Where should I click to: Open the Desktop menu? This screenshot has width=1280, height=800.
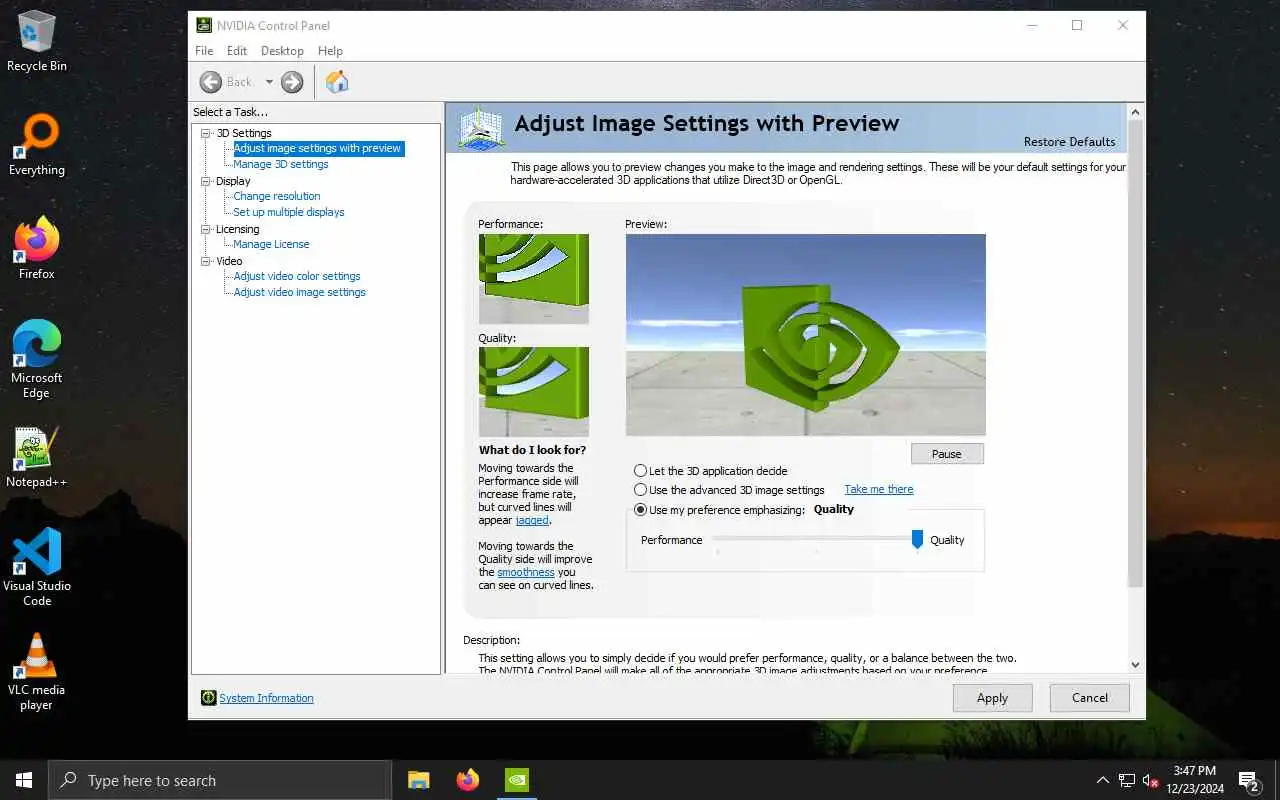(282, 51)
